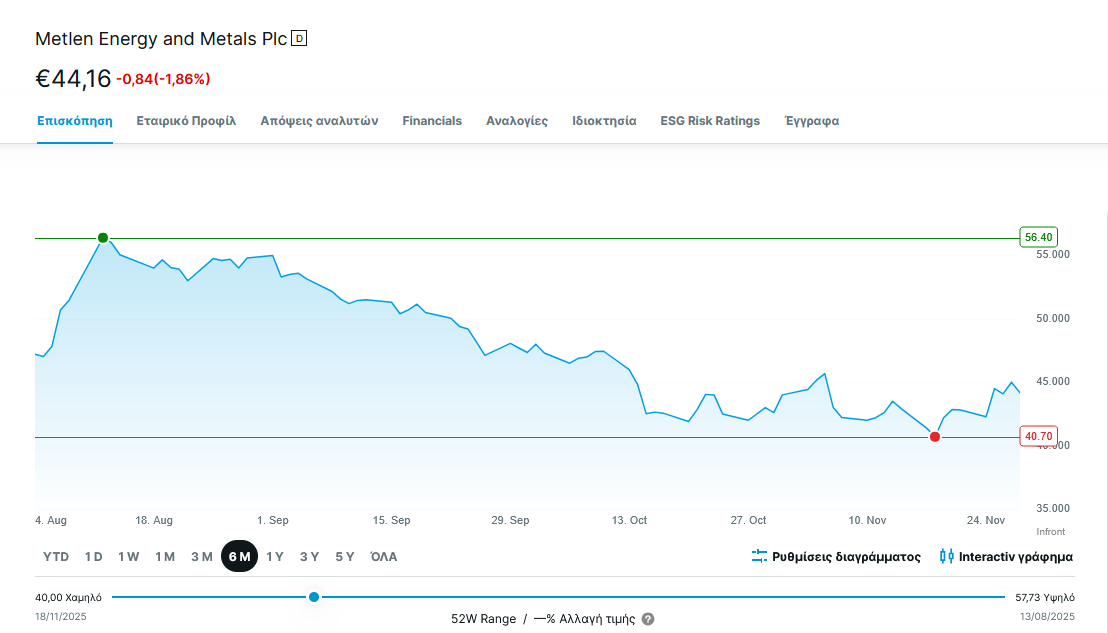
Task: Click the 52W range slider handle
Action: point(314,597)
